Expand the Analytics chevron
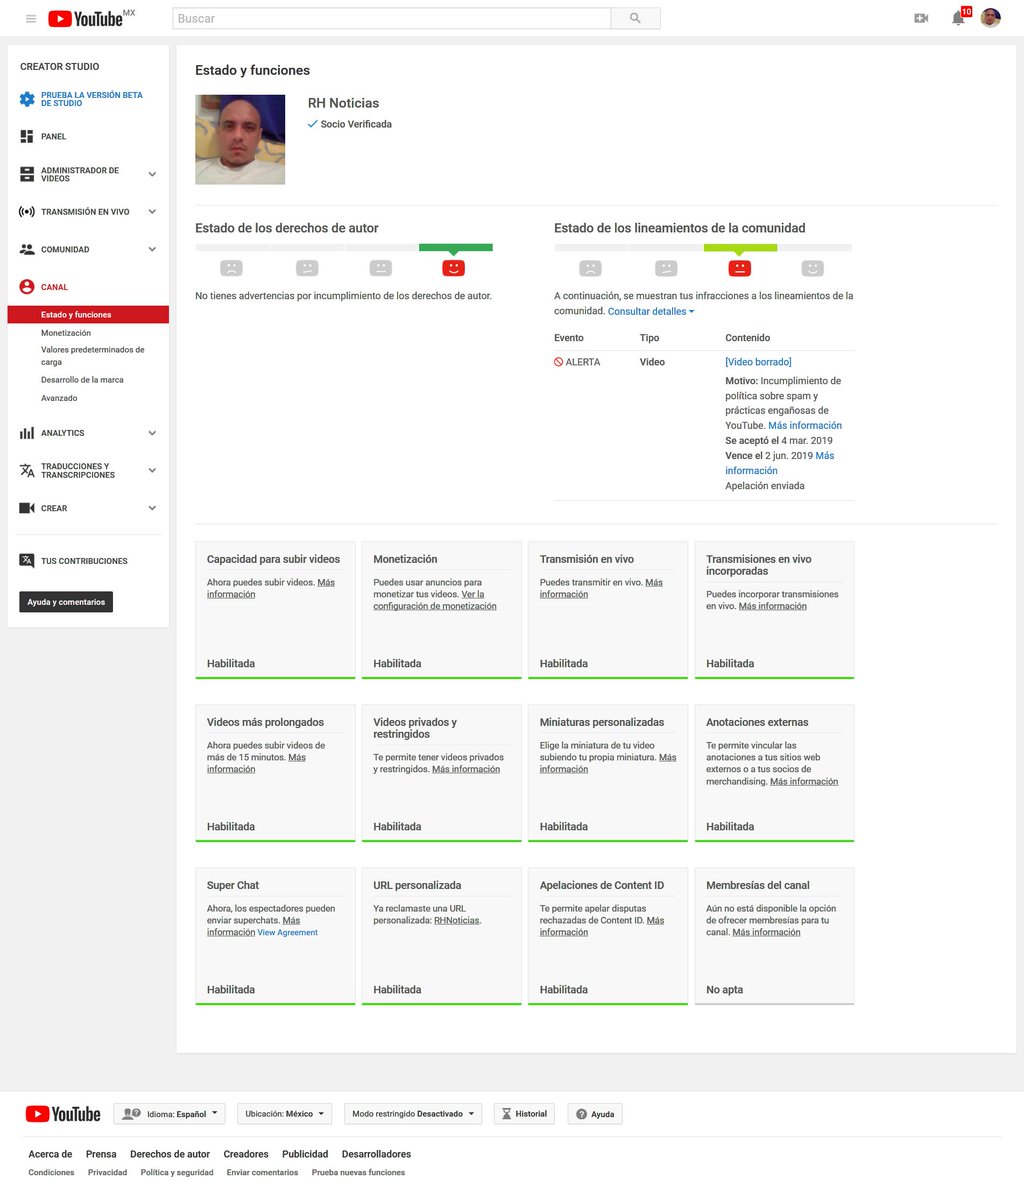The height and width of the screenshot is (1200, 1024). [152, 433]
